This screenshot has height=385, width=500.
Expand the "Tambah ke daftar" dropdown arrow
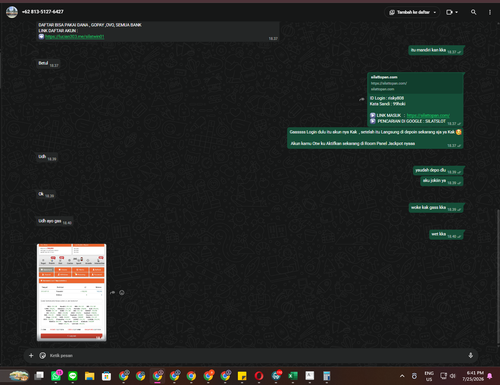[435, 12]
